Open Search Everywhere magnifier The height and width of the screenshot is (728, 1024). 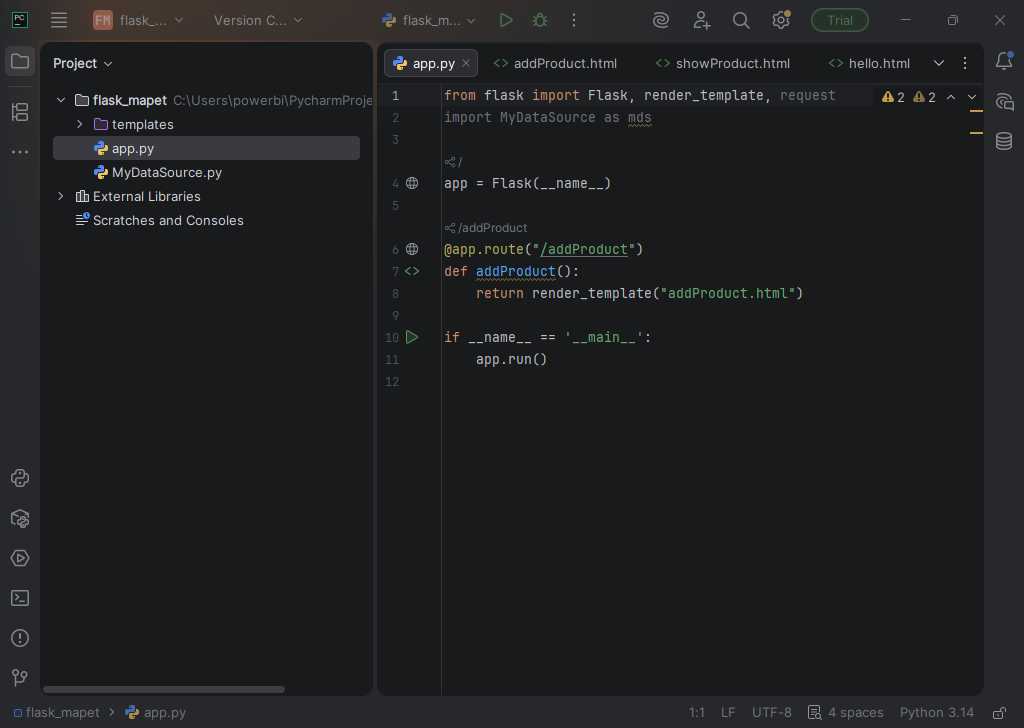coord(741,20)
